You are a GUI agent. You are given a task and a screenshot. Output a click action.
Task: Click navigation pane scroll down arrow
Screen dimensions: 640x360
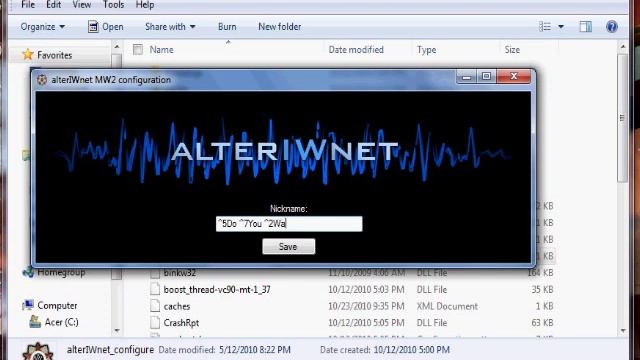(x=117, y=330)
